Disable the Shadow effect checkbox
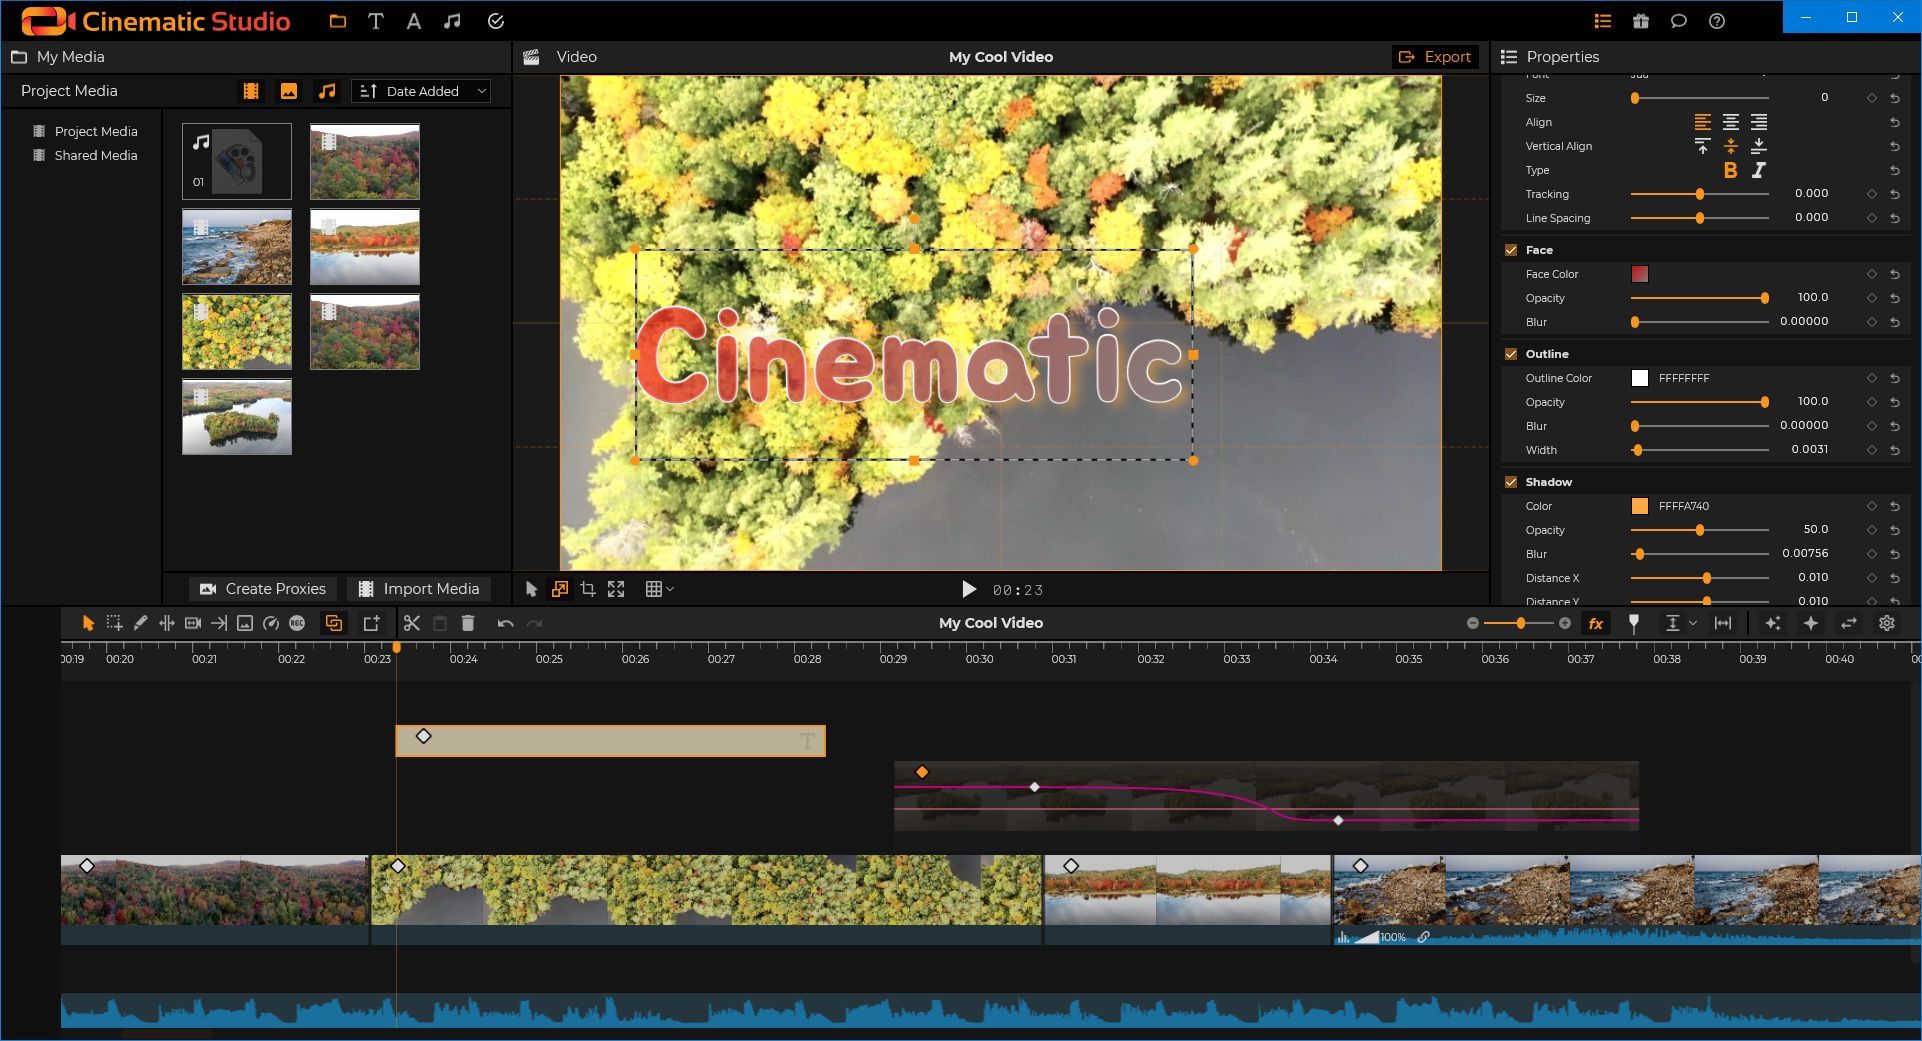This screenshot has height=1041, width=1922. (x=1511, y=482)
